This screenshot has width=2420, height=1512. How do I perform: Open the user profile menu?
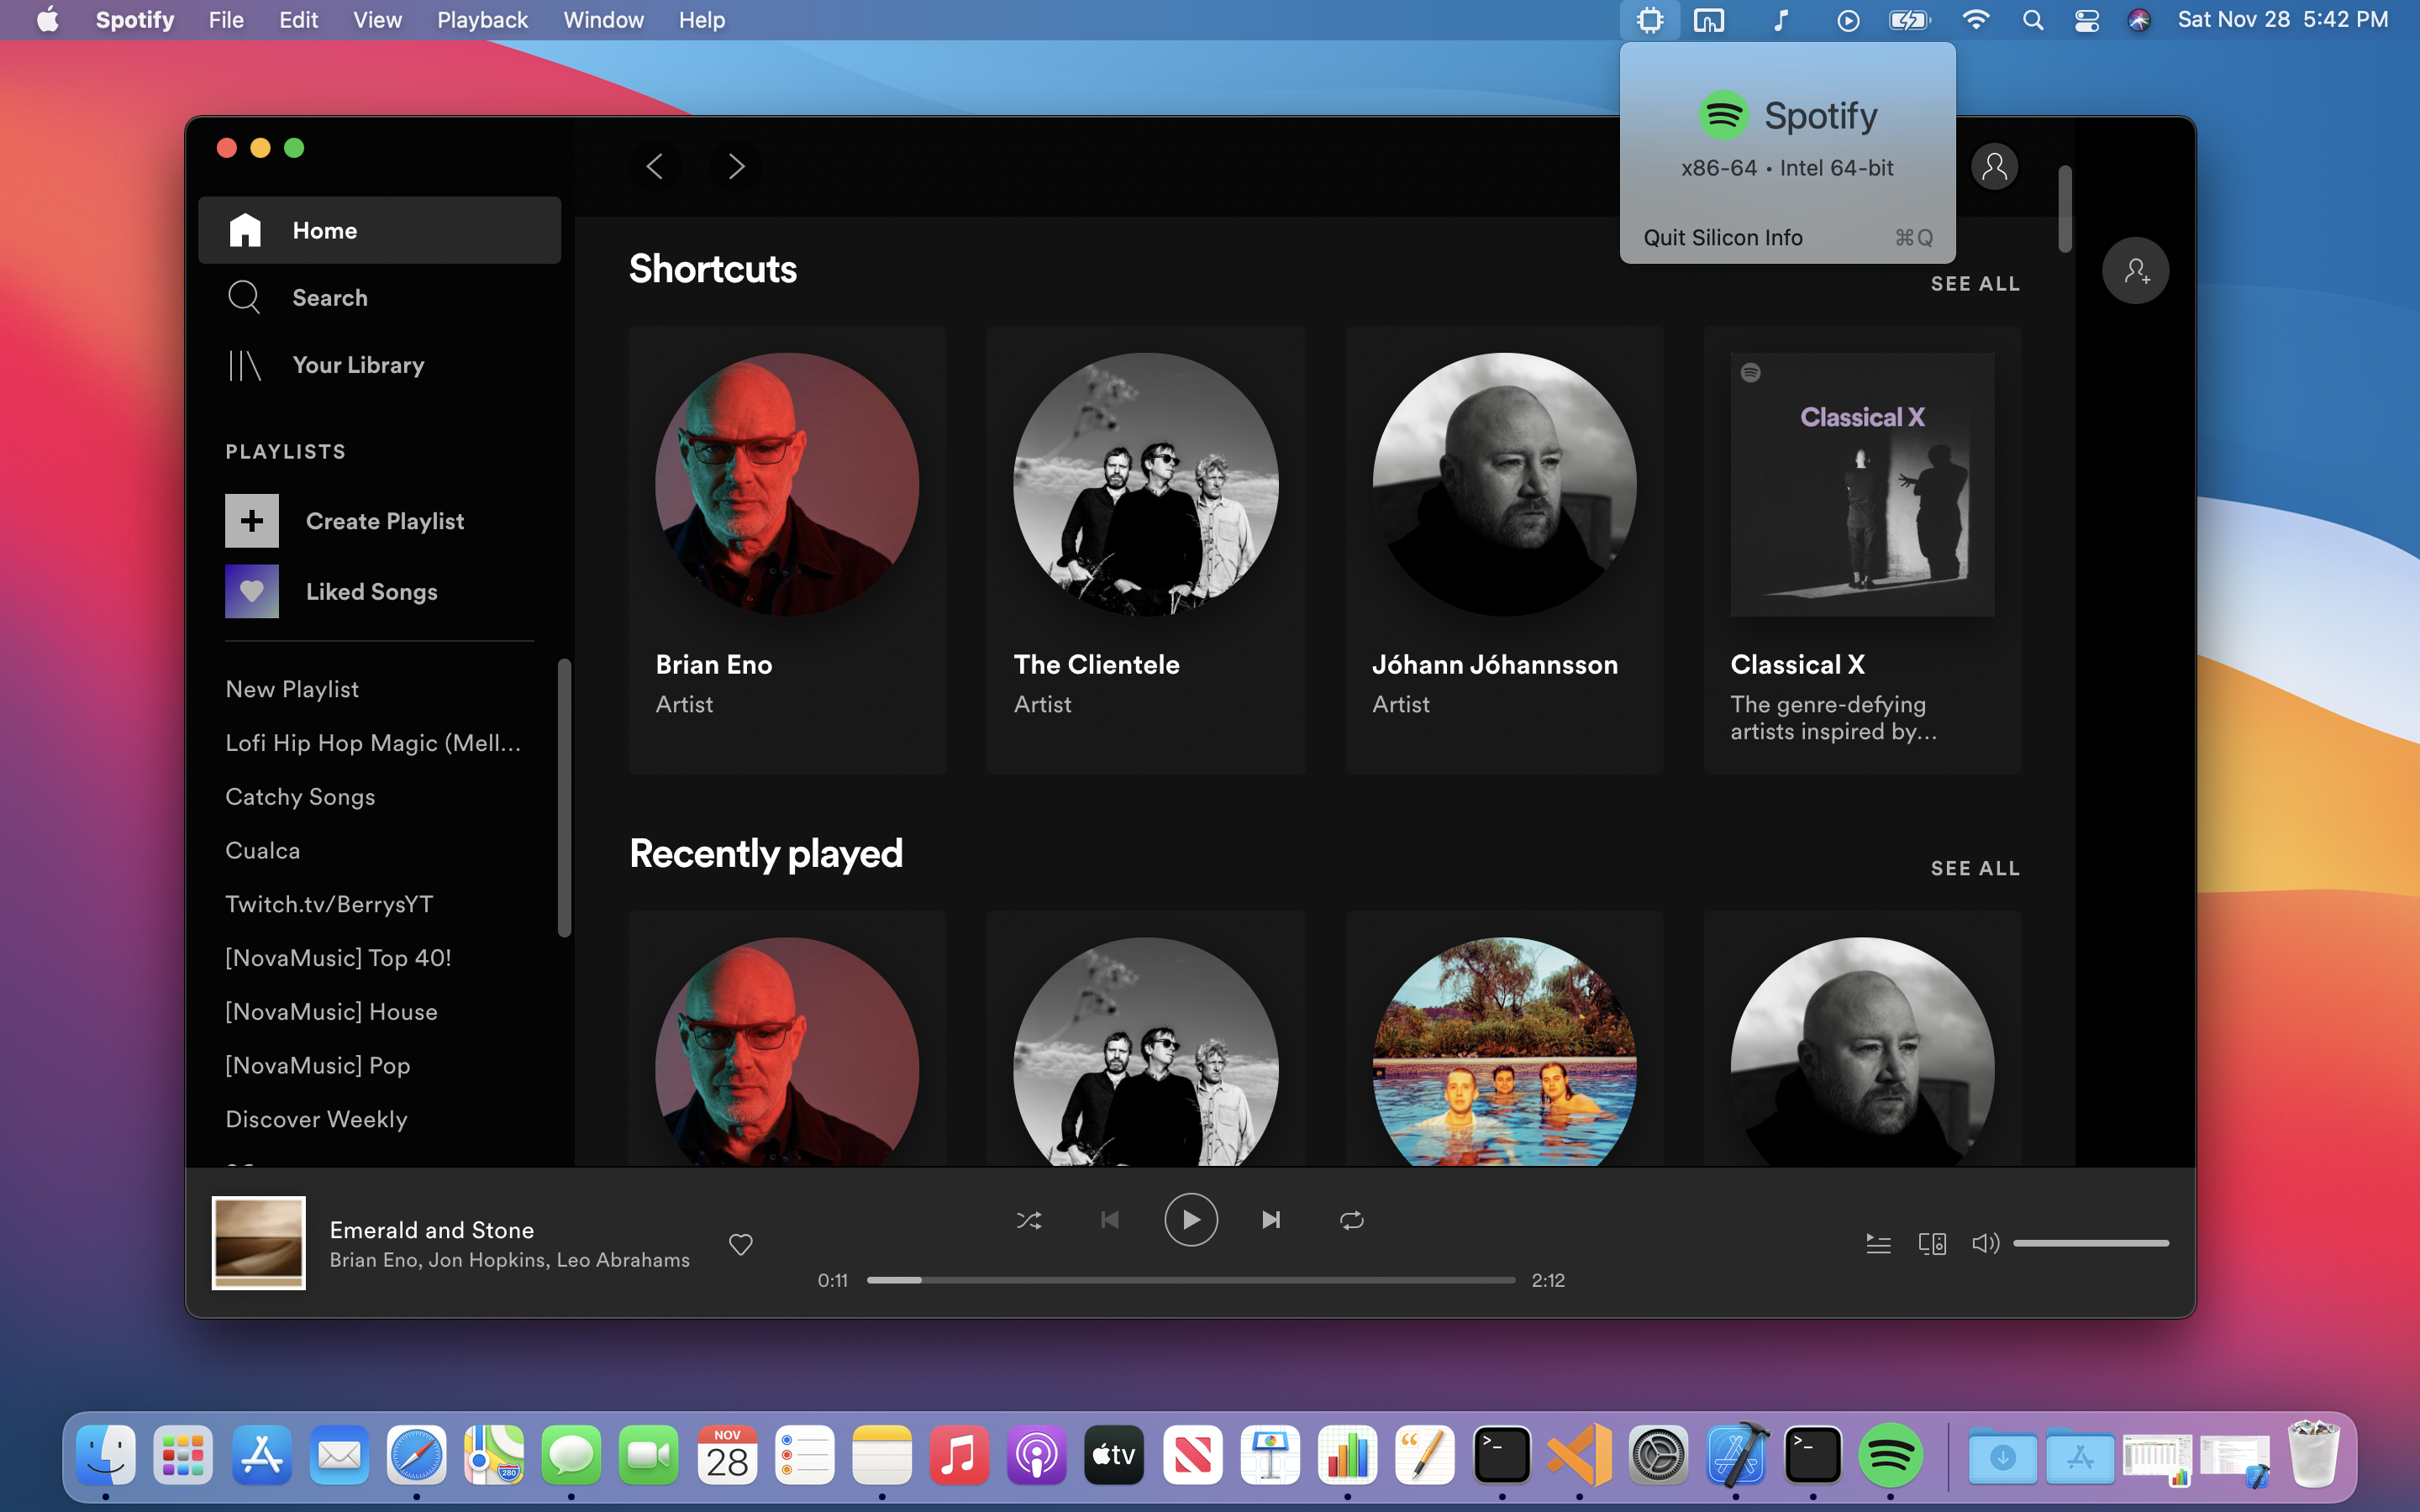click(1994, 166)
